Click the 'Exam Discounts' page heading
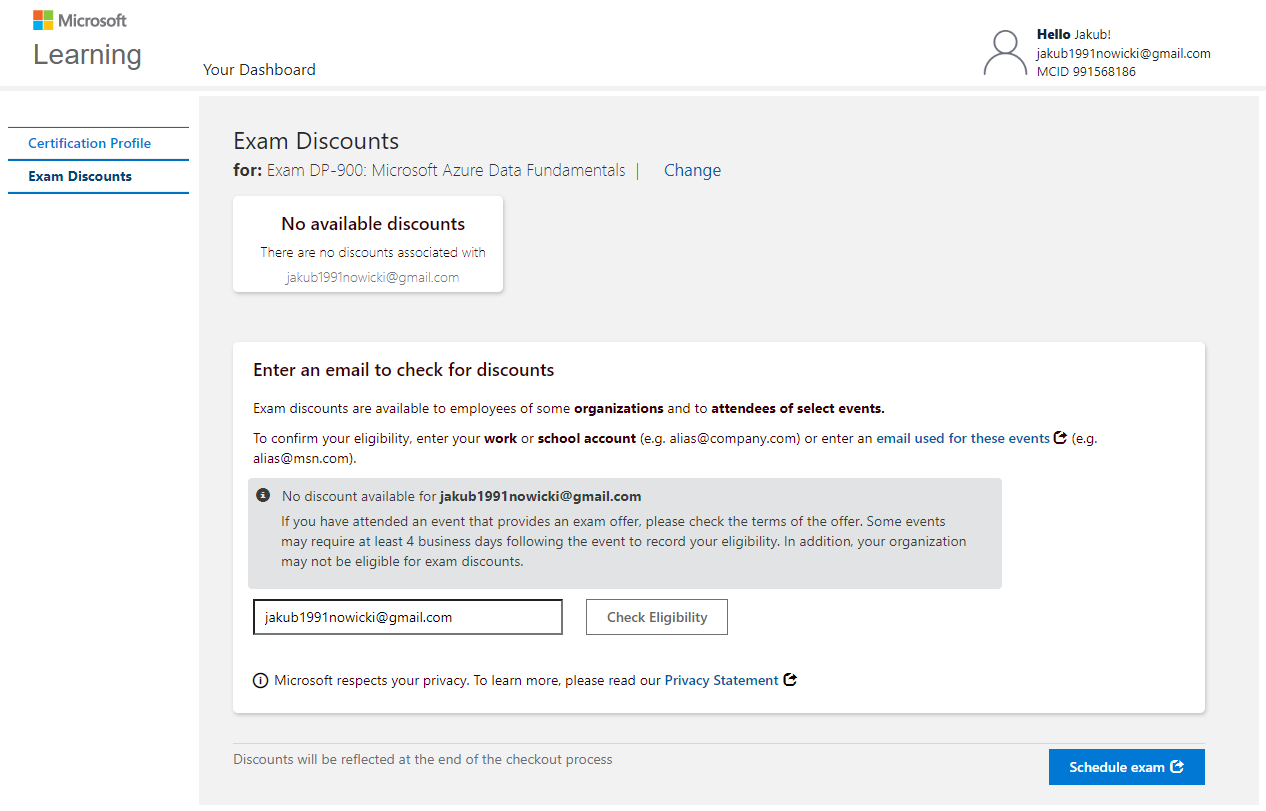Viewport: 1266px width, 811px height. (x=316, y=141)
